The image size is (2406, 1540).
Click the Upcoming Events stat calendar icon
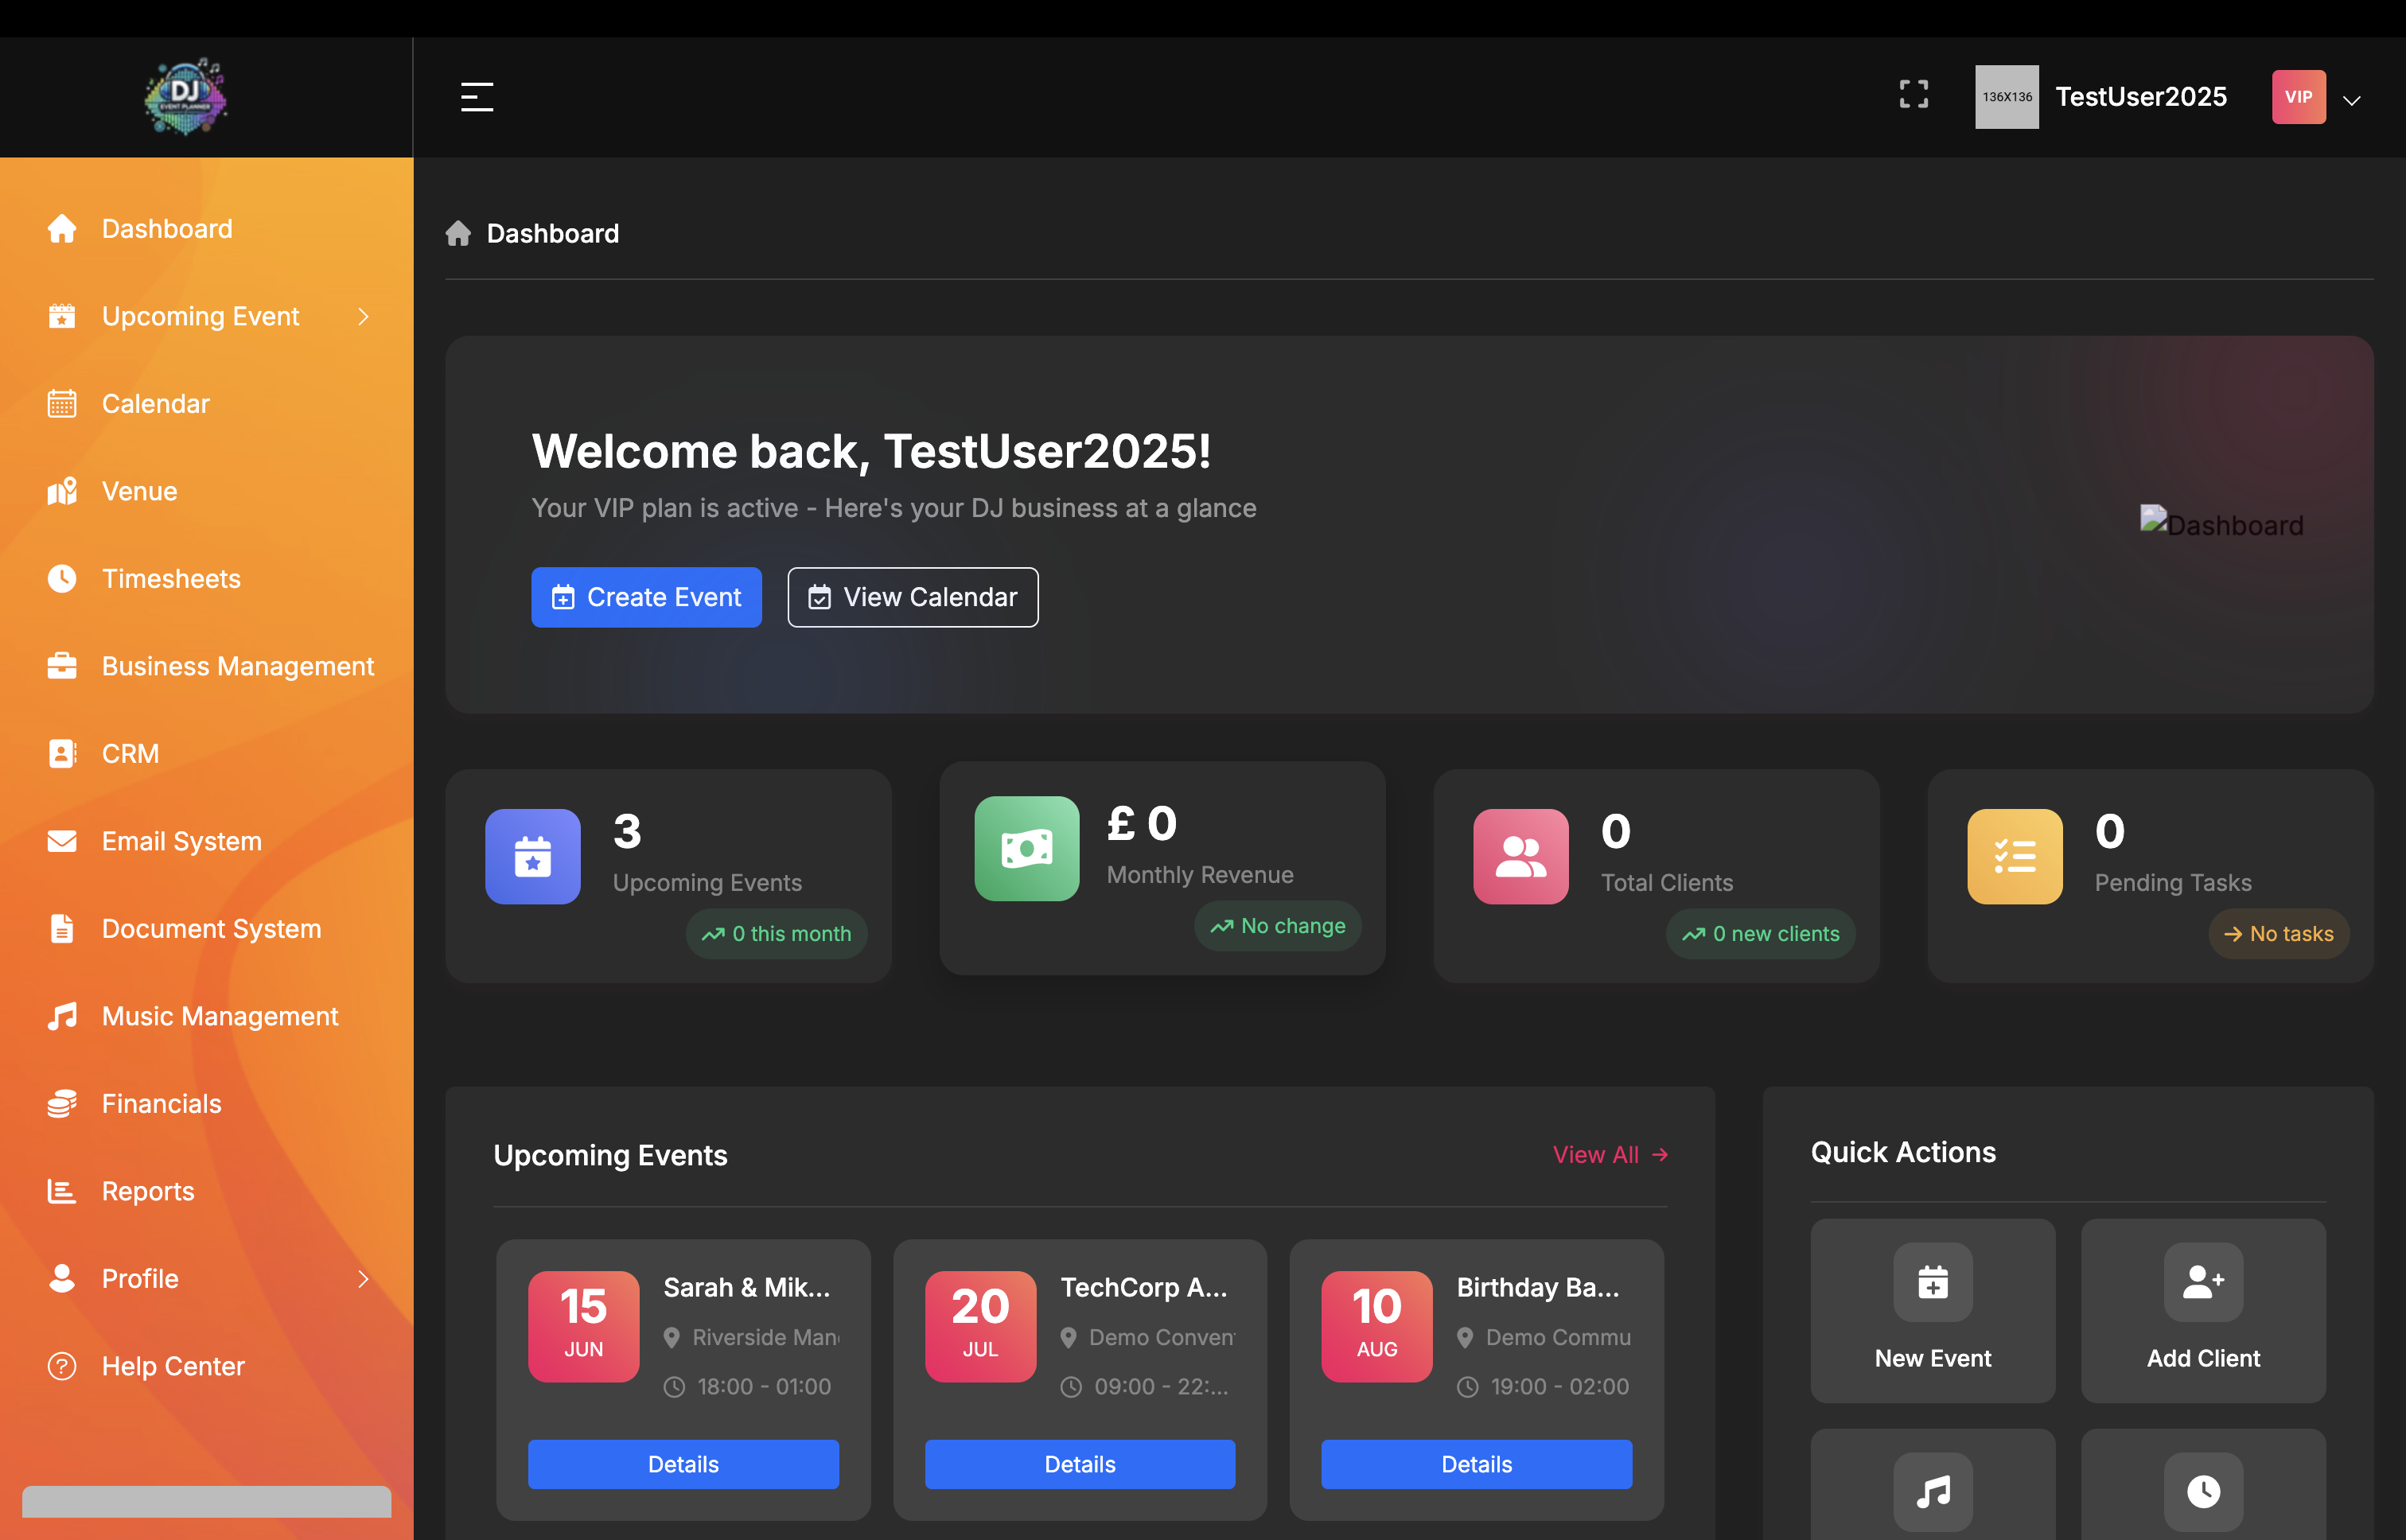coord(533,857)
